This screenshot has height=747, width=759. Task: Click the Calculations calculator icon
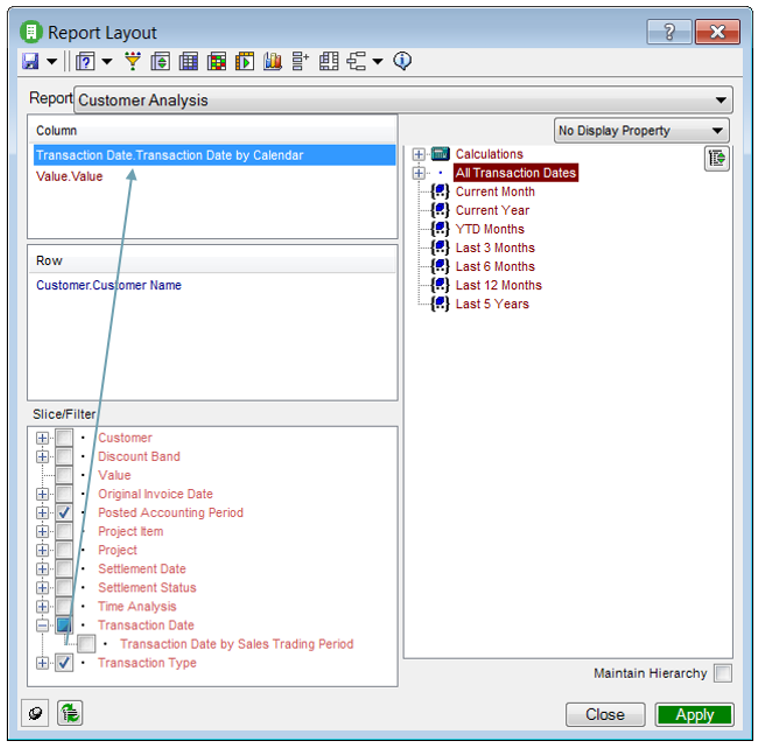440,154
